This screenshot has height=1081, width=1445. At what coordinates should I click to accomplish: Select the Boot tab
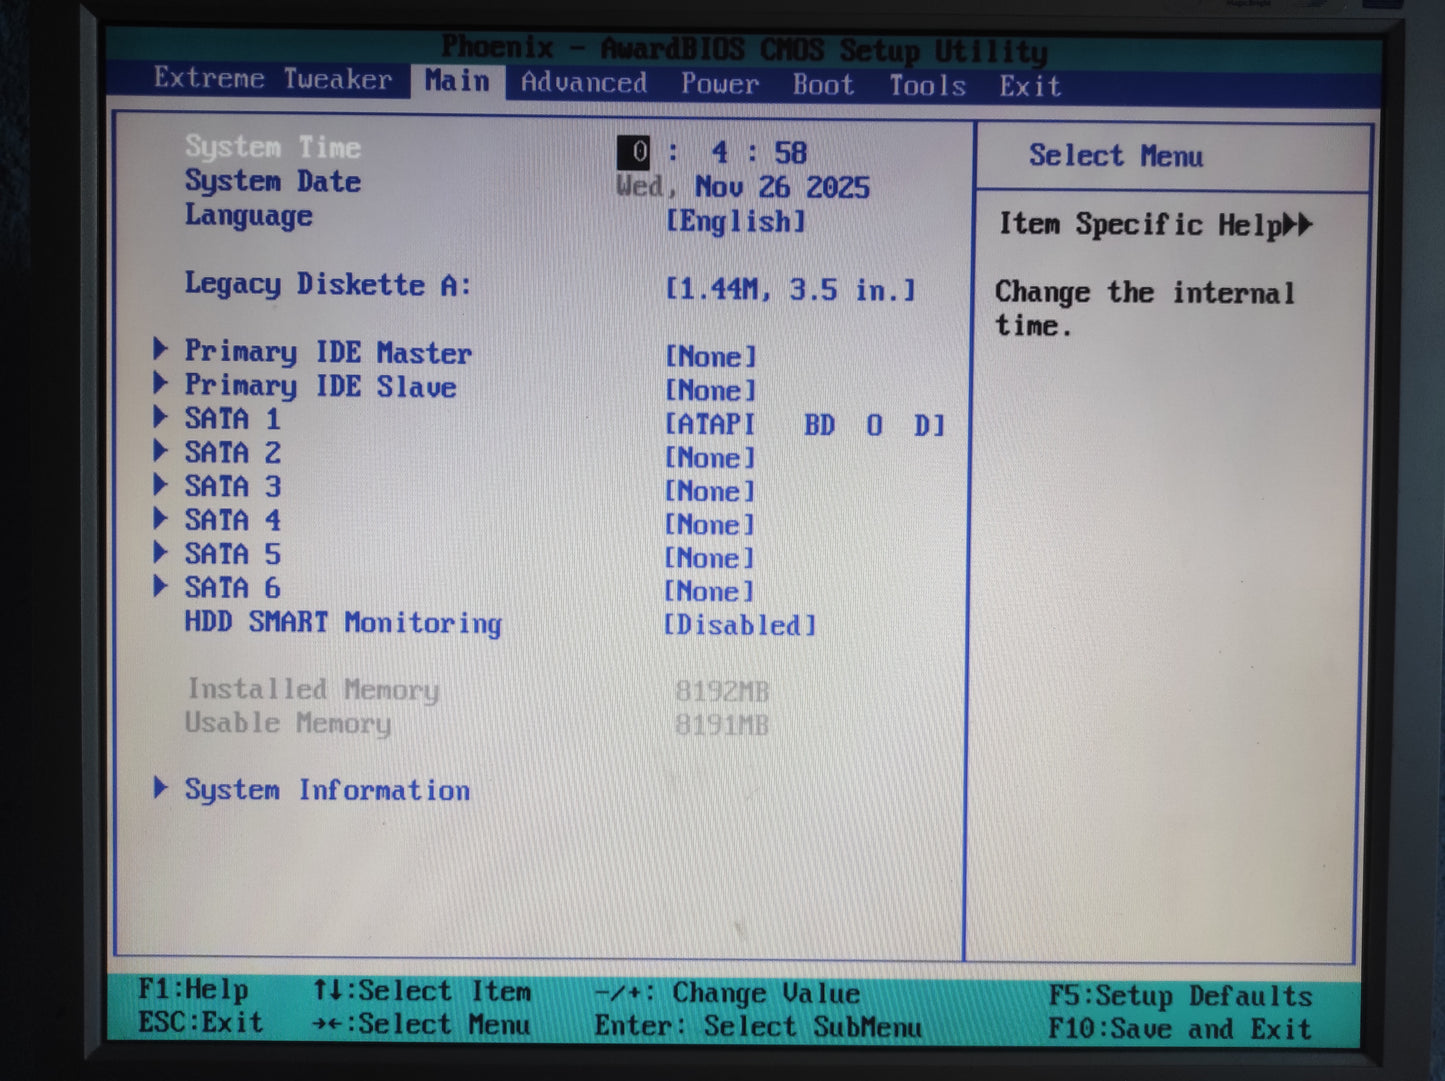[823, 85]
